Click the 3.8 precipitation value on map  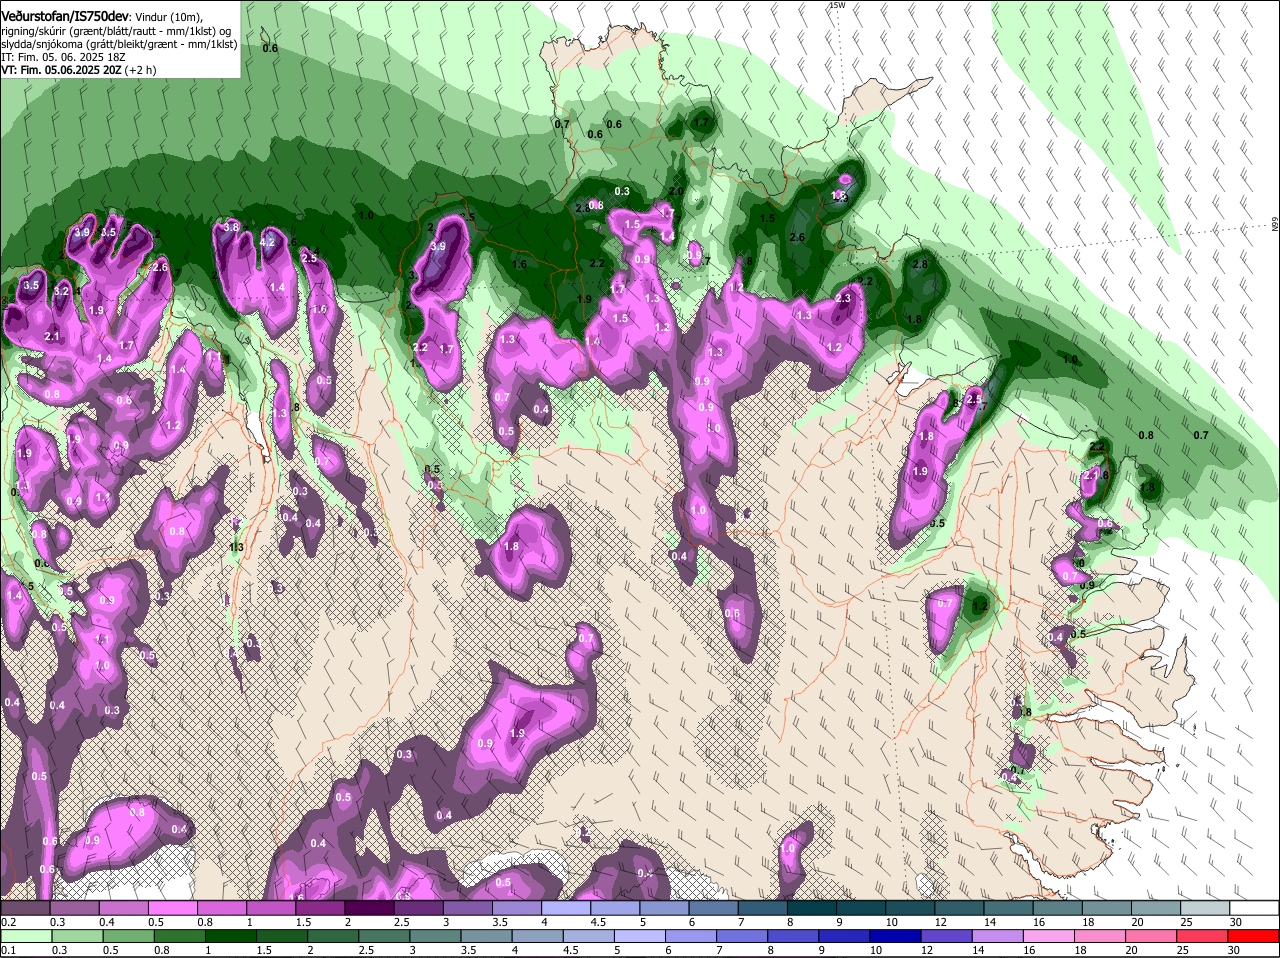(231, 227)
